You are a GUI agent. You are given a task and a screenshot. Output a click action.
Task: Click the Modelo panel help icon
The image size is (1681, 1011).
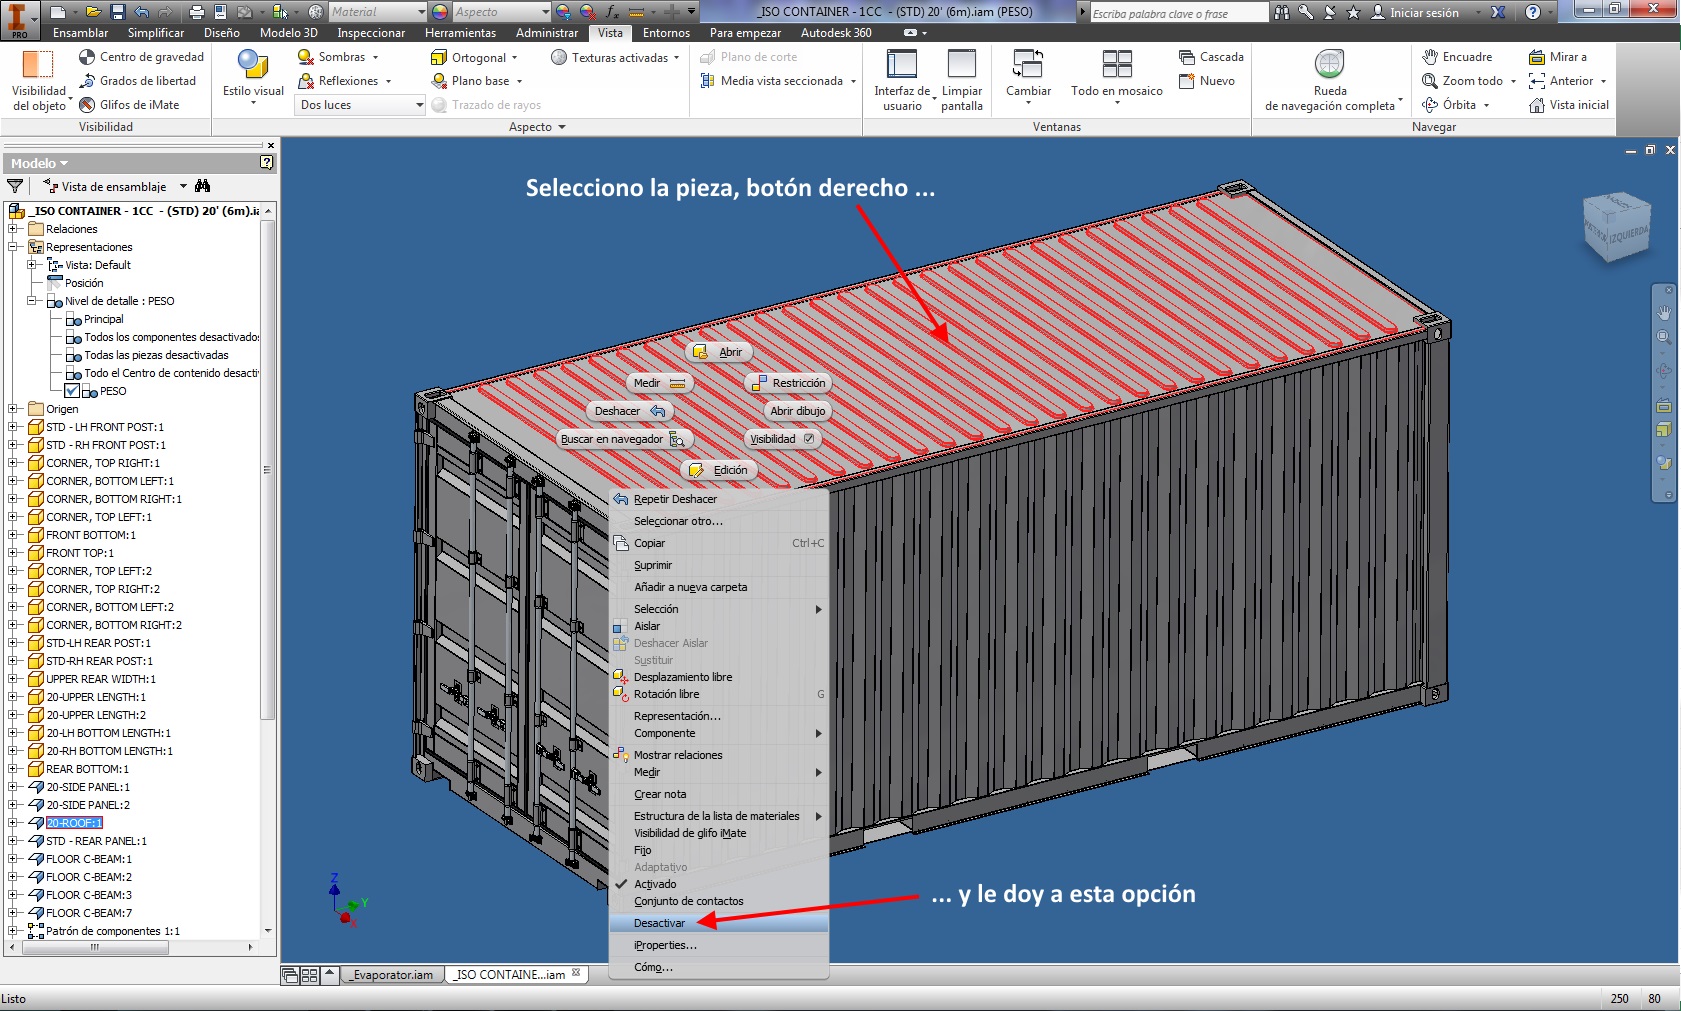tap(266, 162)
